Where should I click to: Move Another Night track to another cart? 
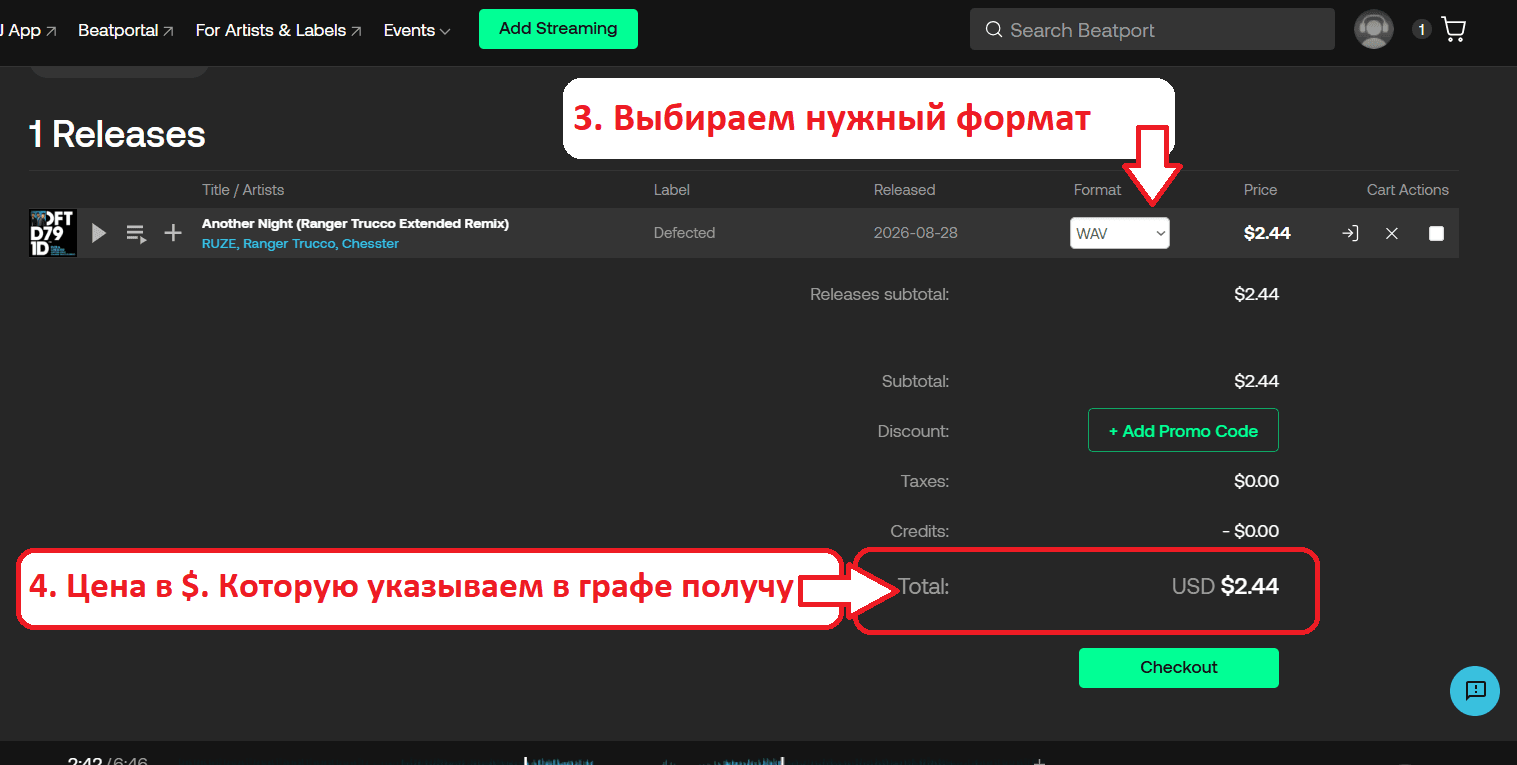click(x=1350, y=233)
